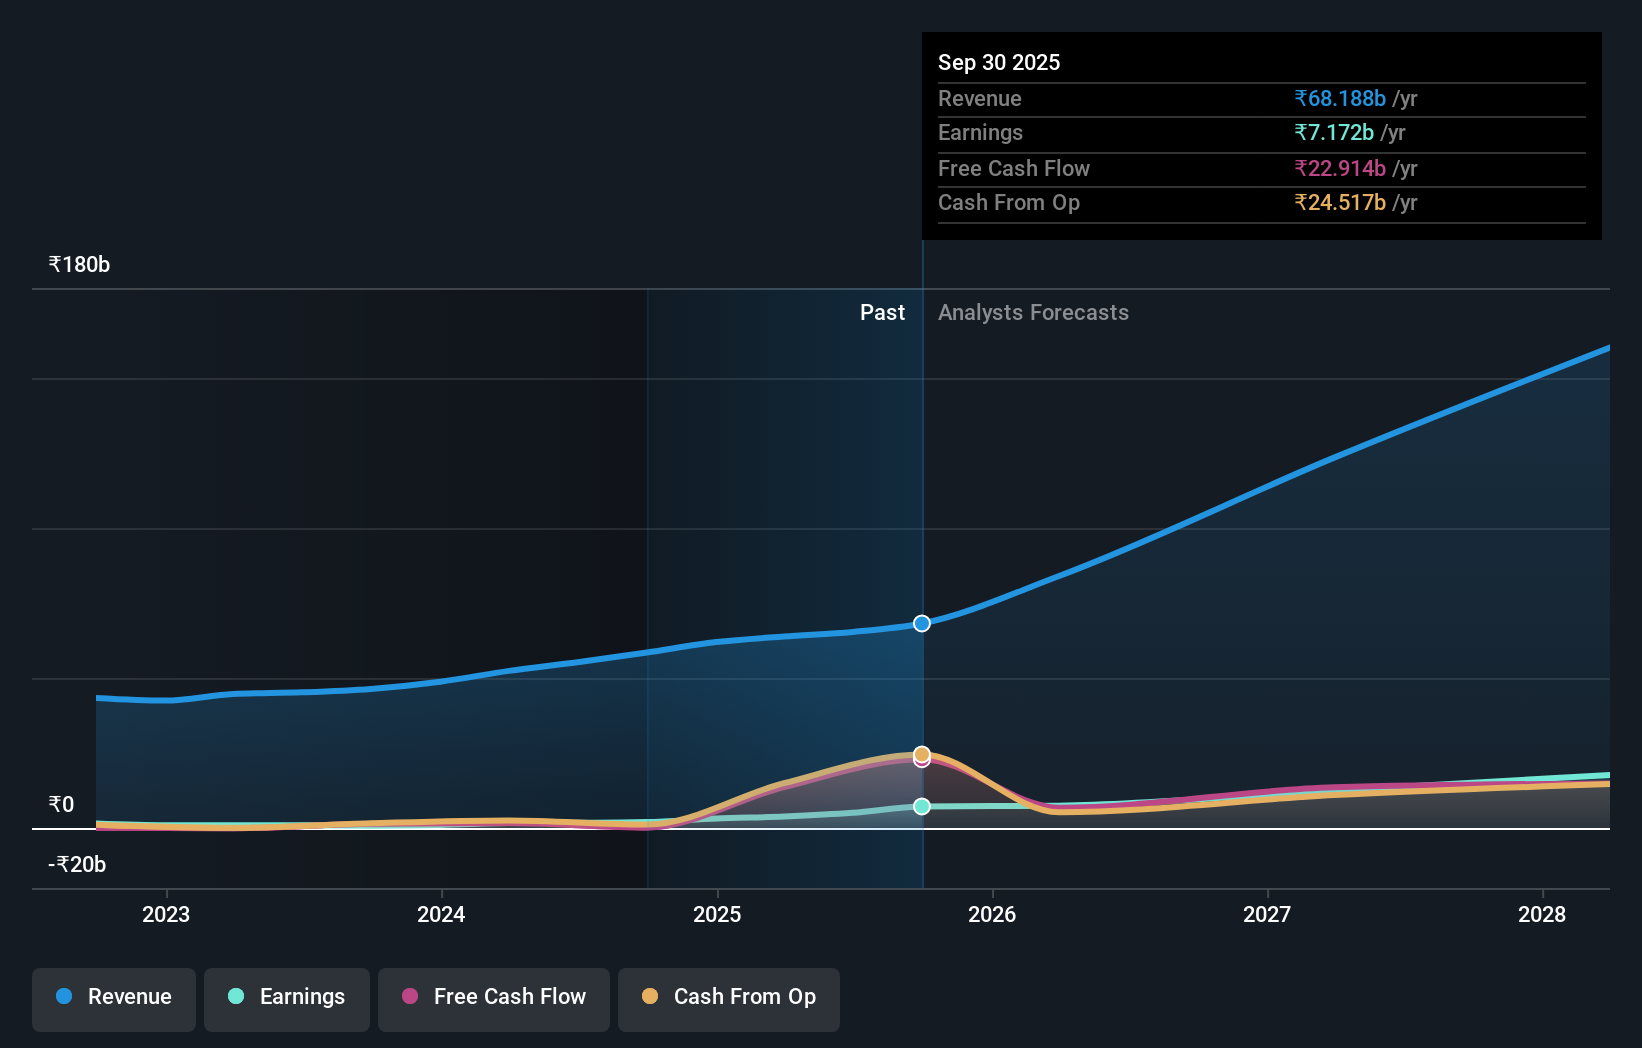
Task: Click the Revenue value ₹68.188b in tooltip
Action: click(1340, 99)
